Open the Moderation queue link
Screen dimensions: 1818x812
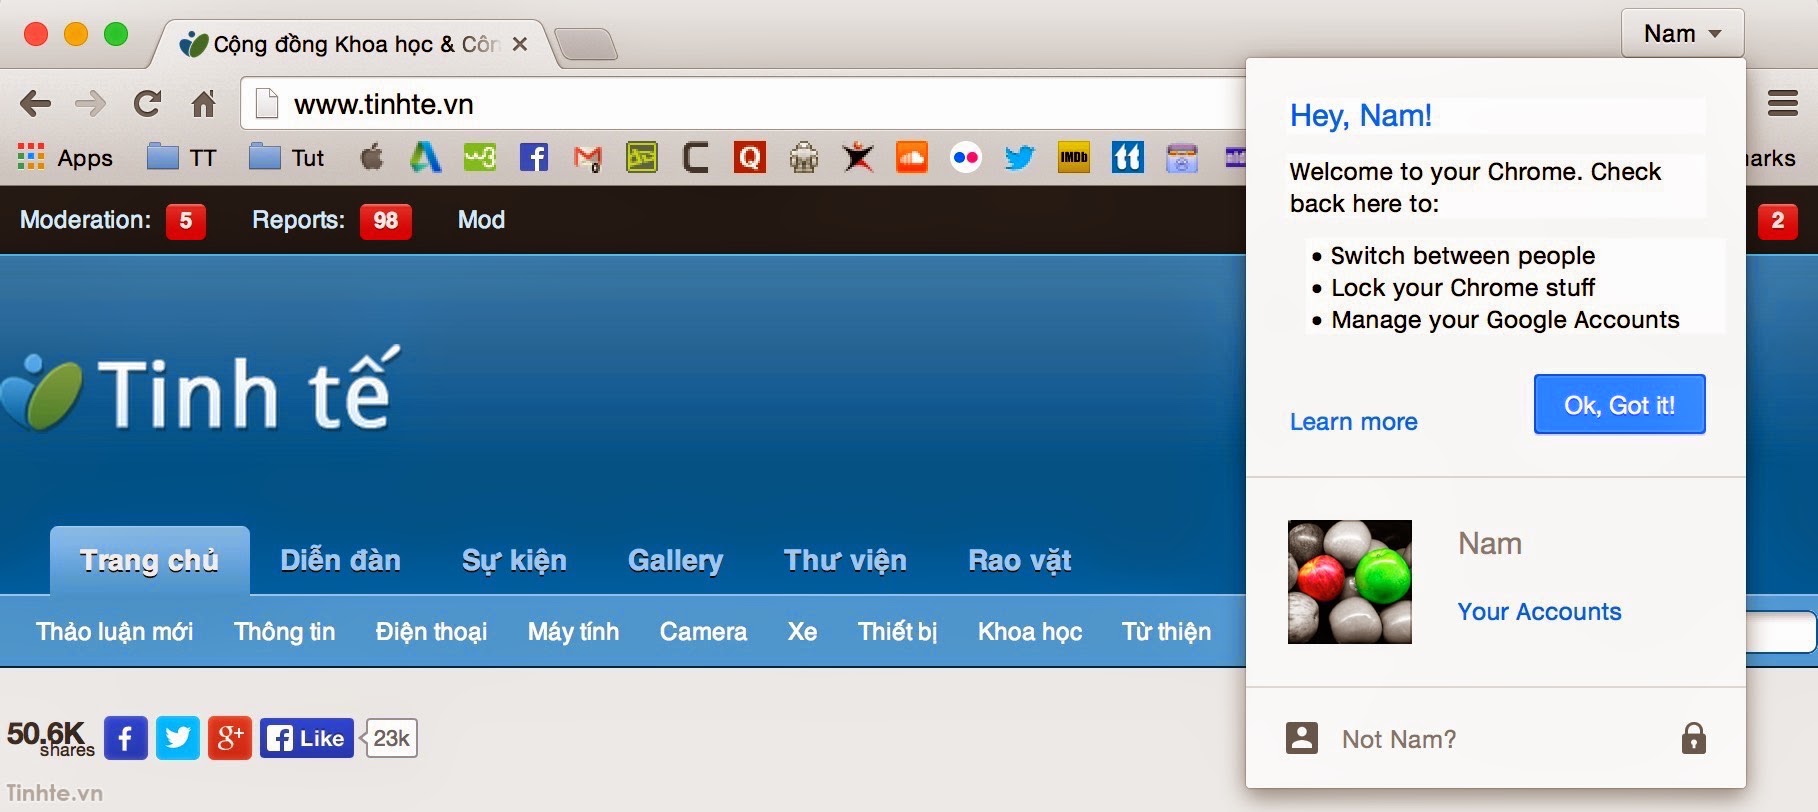click(112, 220)
